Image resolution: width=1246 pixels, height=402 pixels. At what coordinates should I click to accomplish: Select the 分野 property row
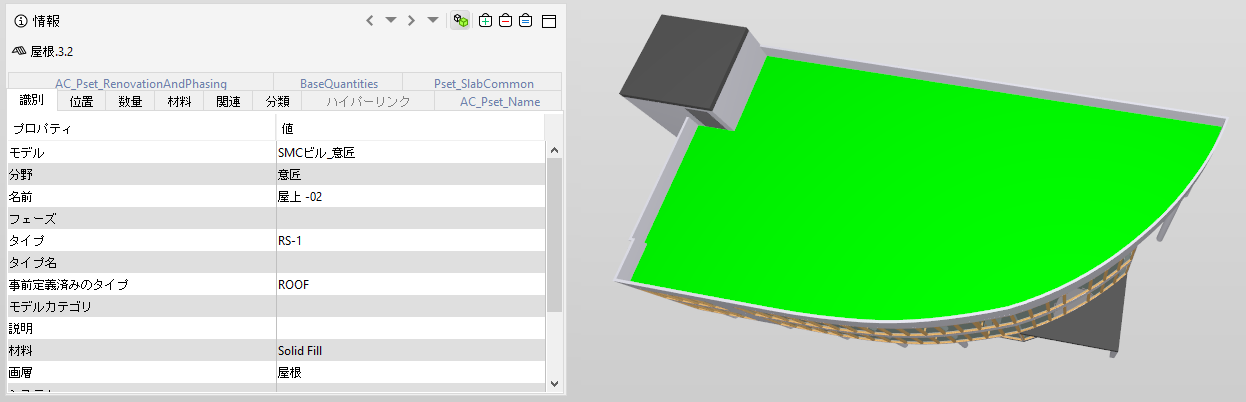point(277,175)
